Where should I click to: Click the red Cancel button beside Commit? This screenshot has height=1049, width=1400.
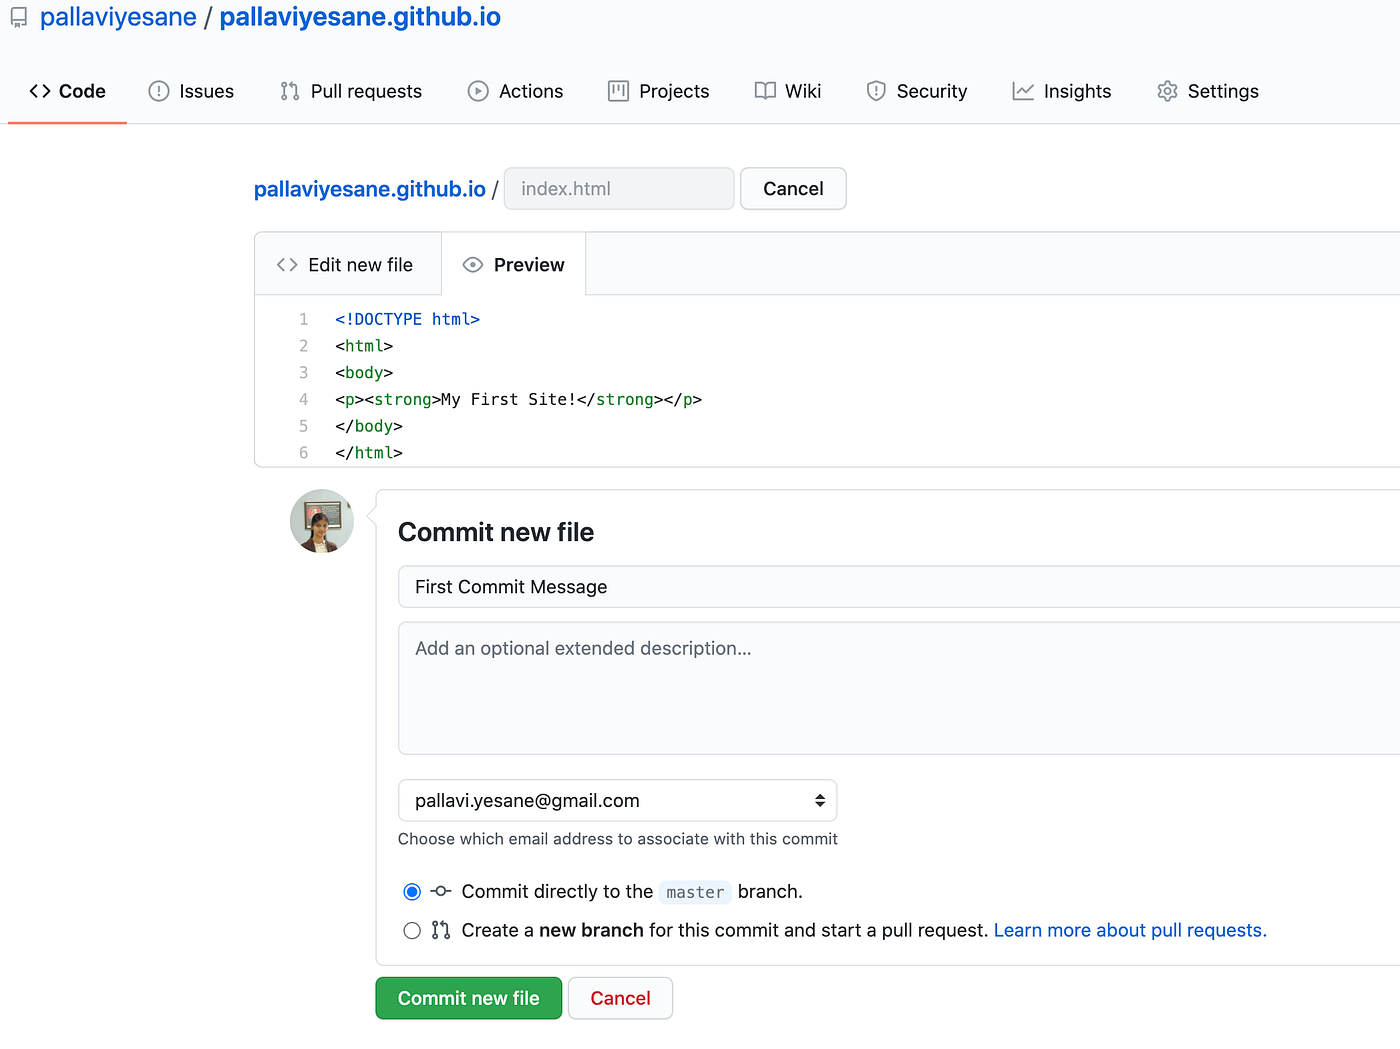620,998
